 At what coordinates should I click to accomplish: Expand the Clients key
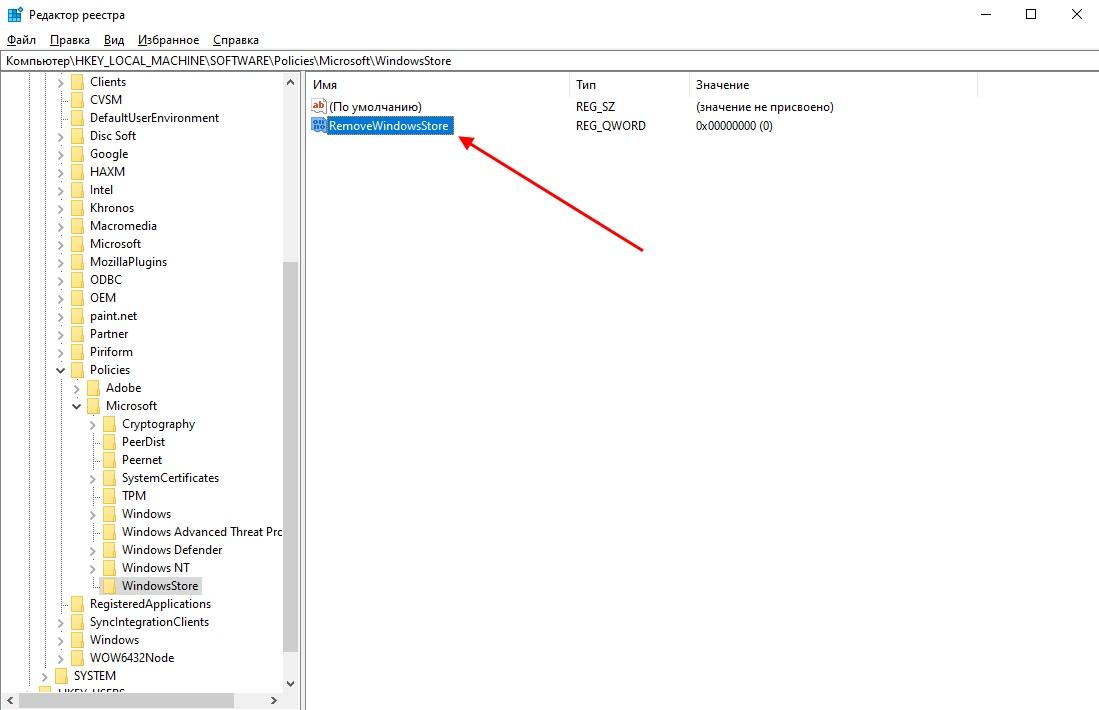tap(60, 82)
